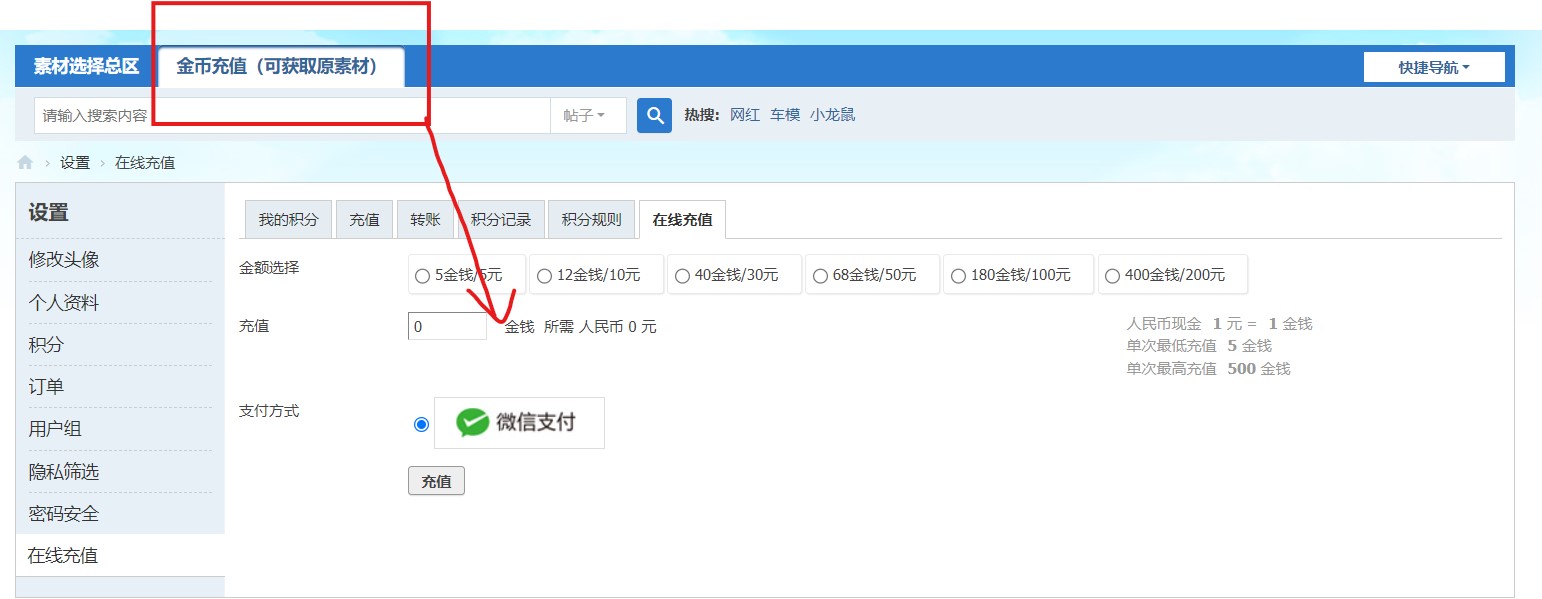Open the 素材选择总区 navigation tab
The image size is (1542, 599).
86,66
